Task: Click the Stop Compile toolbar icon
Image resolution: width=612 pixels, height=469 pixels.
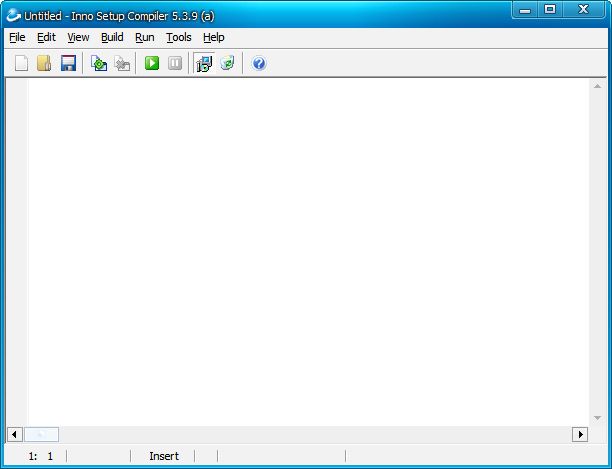Action: (x=122, y=63)
